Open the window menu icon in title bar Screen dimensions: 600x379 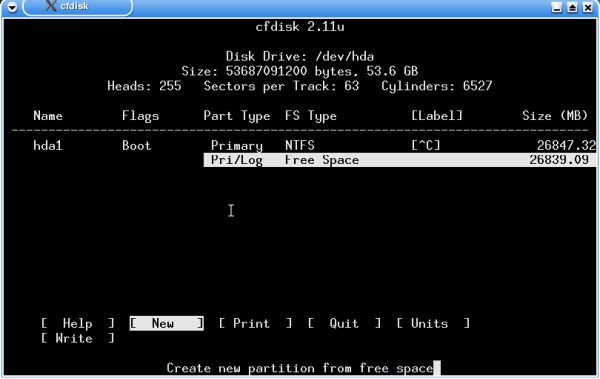click(12, 7)
